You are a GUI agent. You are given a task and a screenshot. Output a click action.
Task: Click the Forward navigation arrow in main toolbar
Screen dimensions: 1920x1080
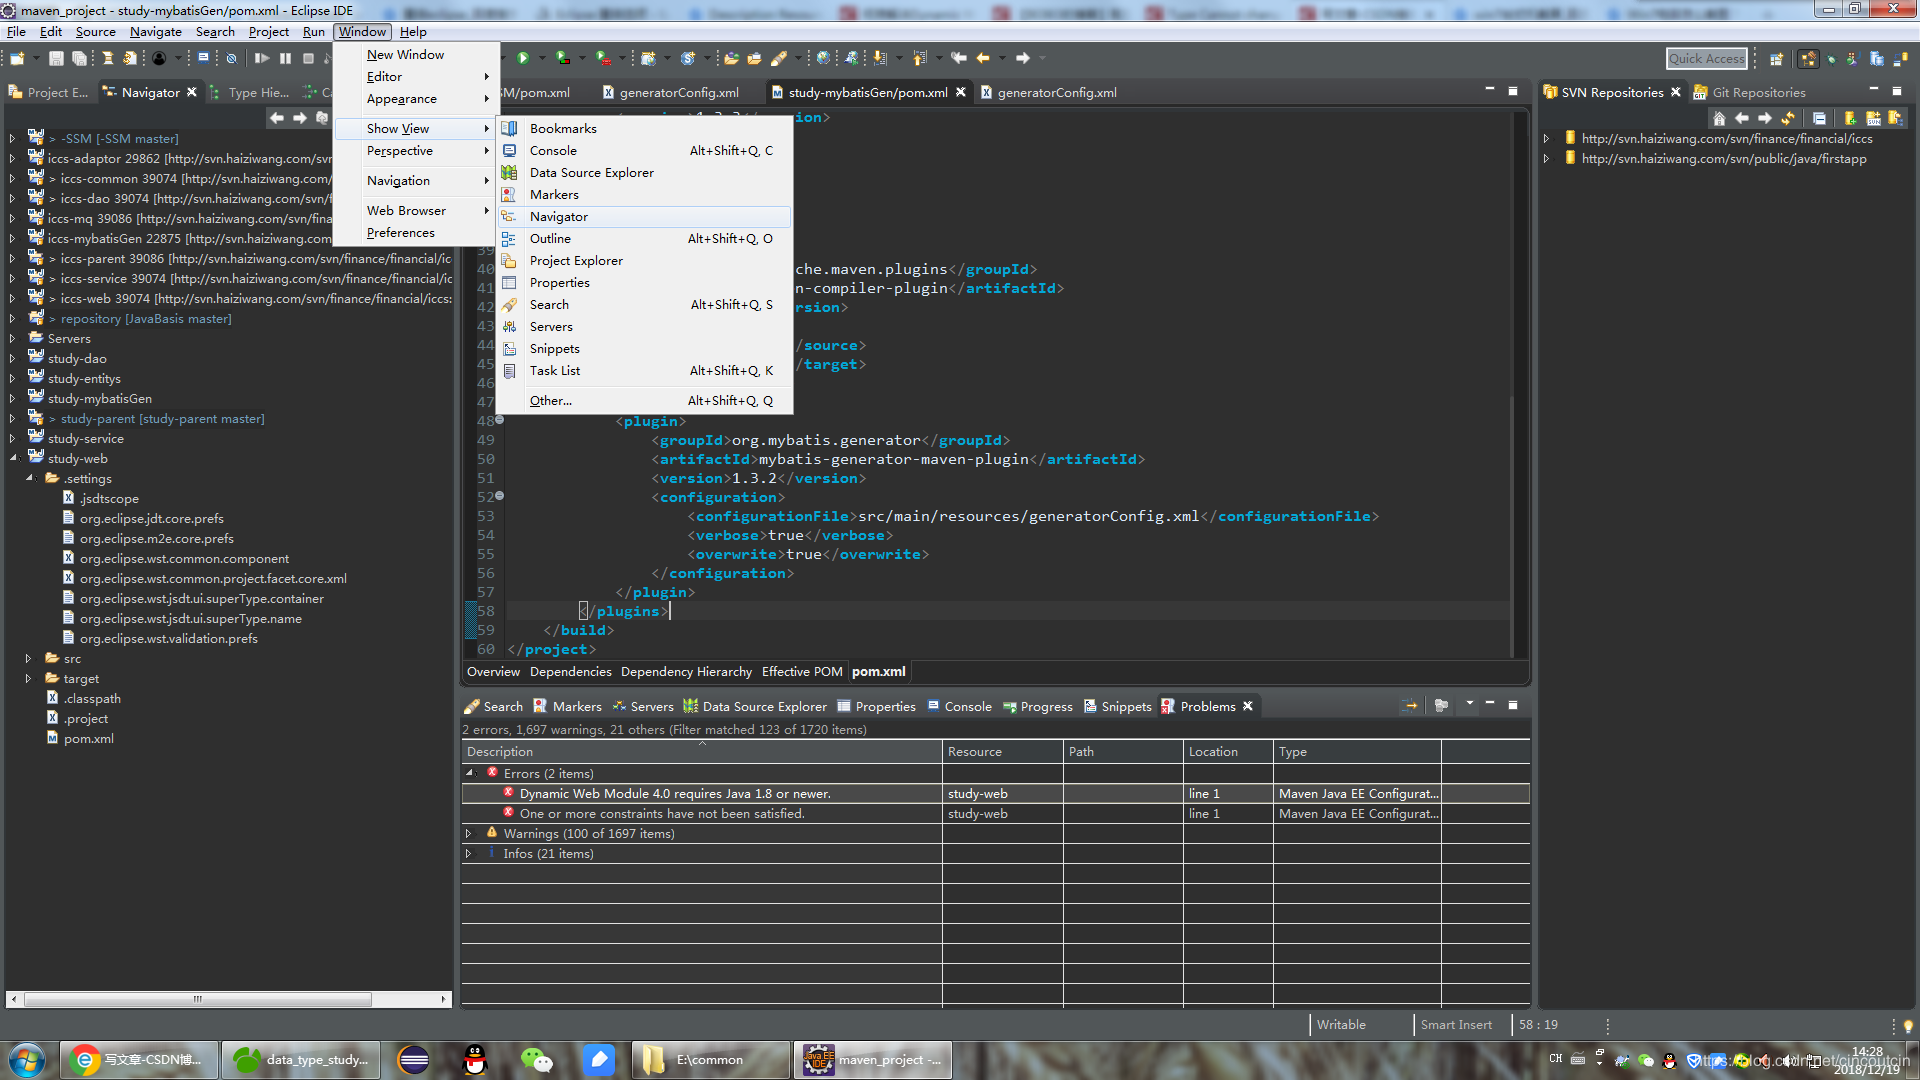(x=1023, y=58)
